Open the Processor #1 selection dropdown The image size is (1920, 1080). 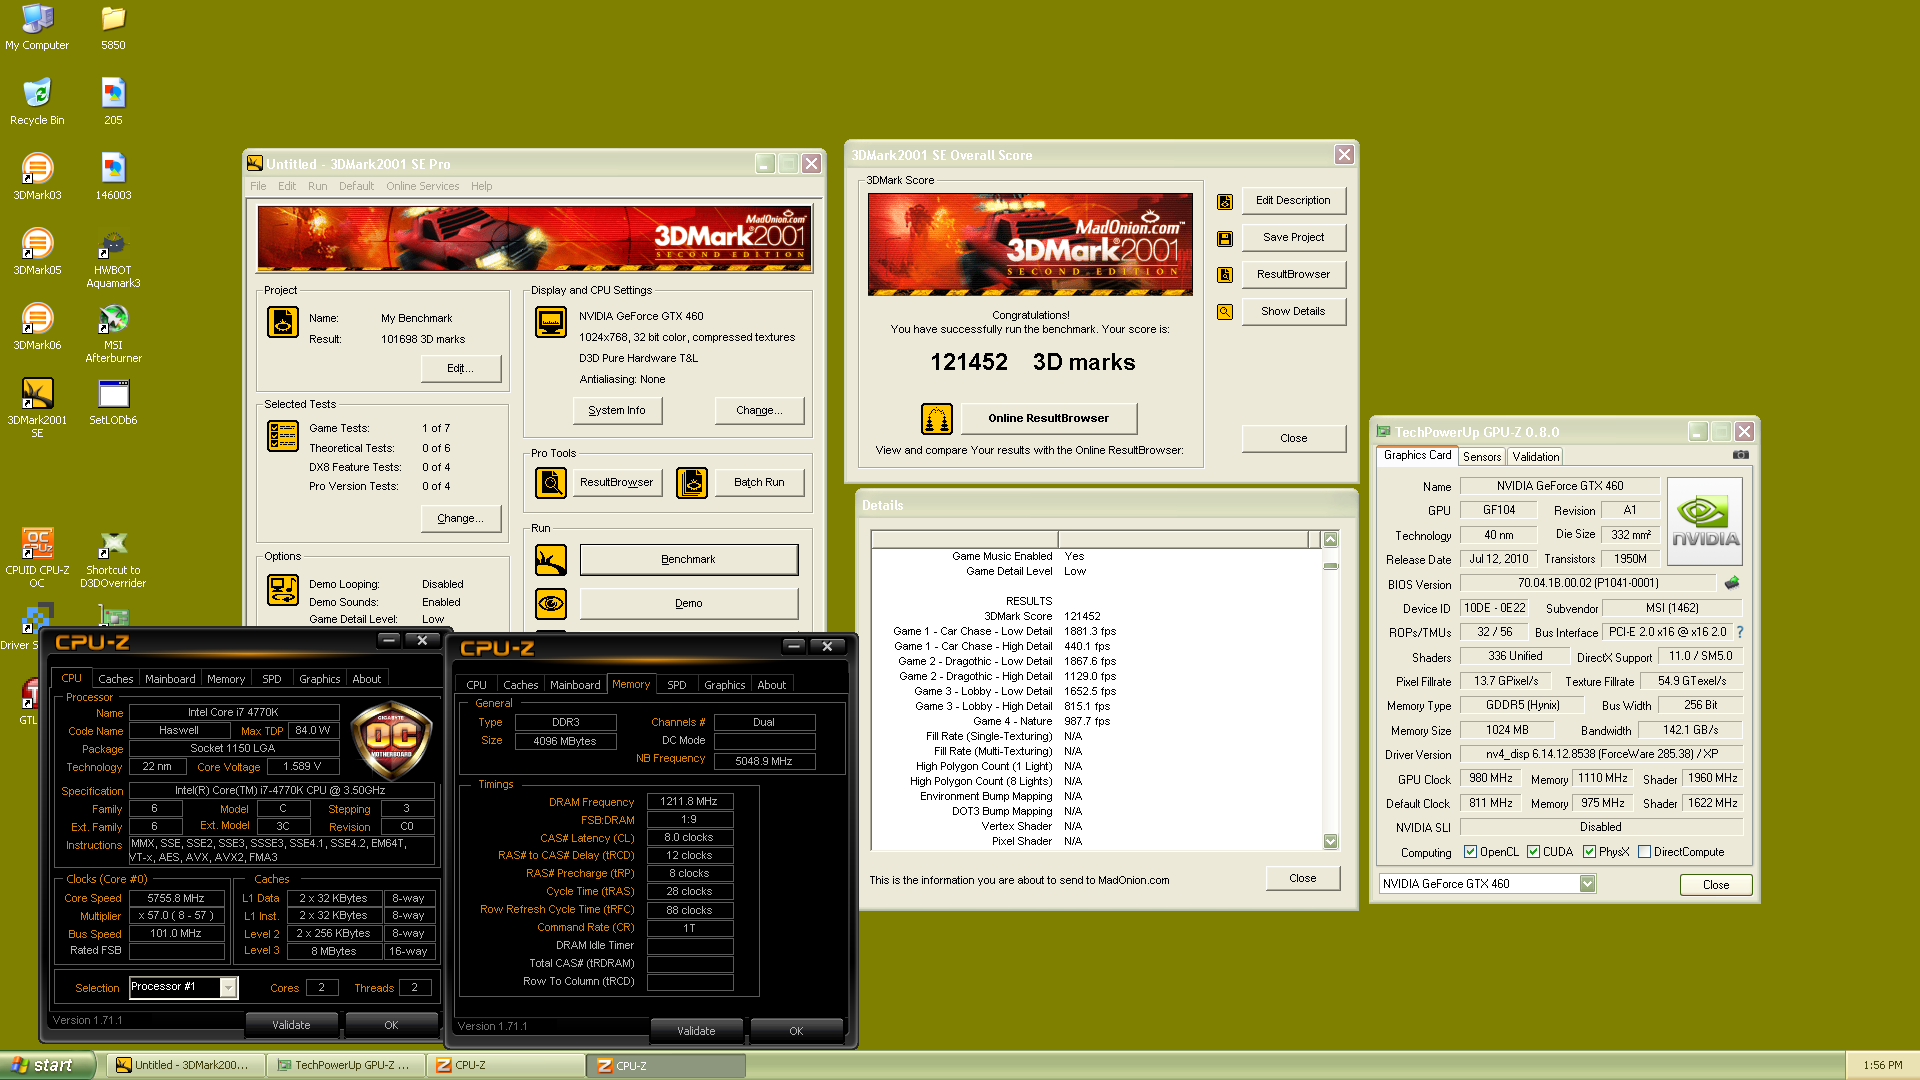(228, 988)
